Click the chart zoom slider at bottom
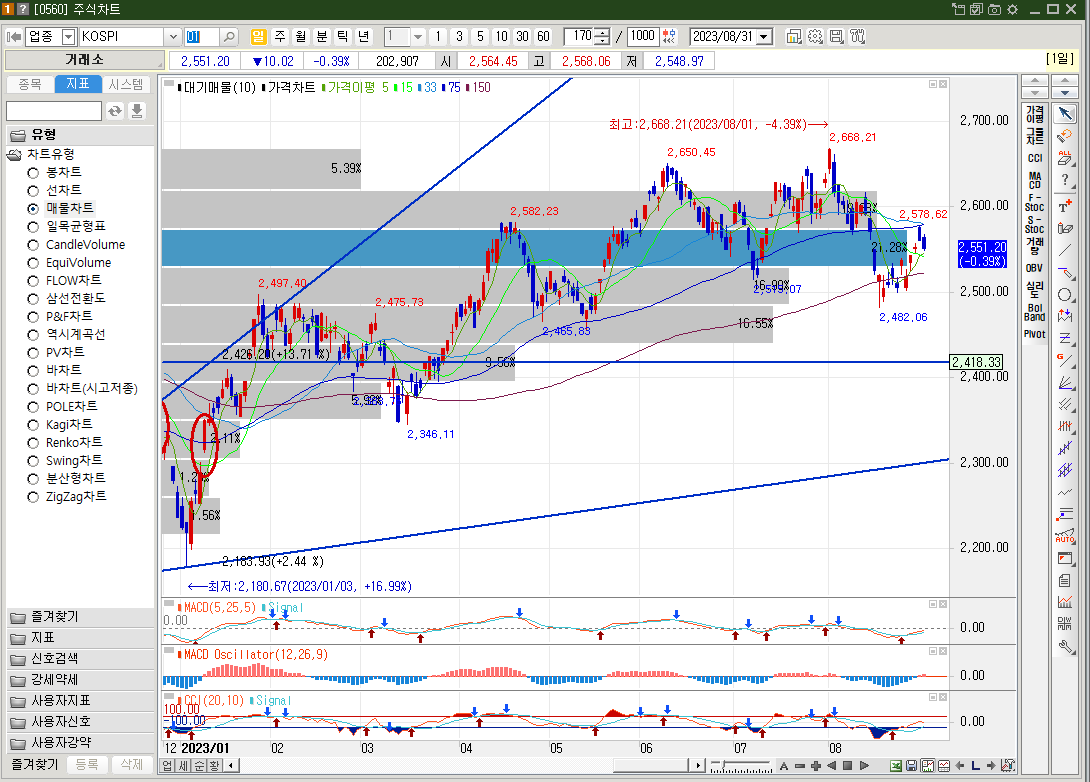 point(740,766)
